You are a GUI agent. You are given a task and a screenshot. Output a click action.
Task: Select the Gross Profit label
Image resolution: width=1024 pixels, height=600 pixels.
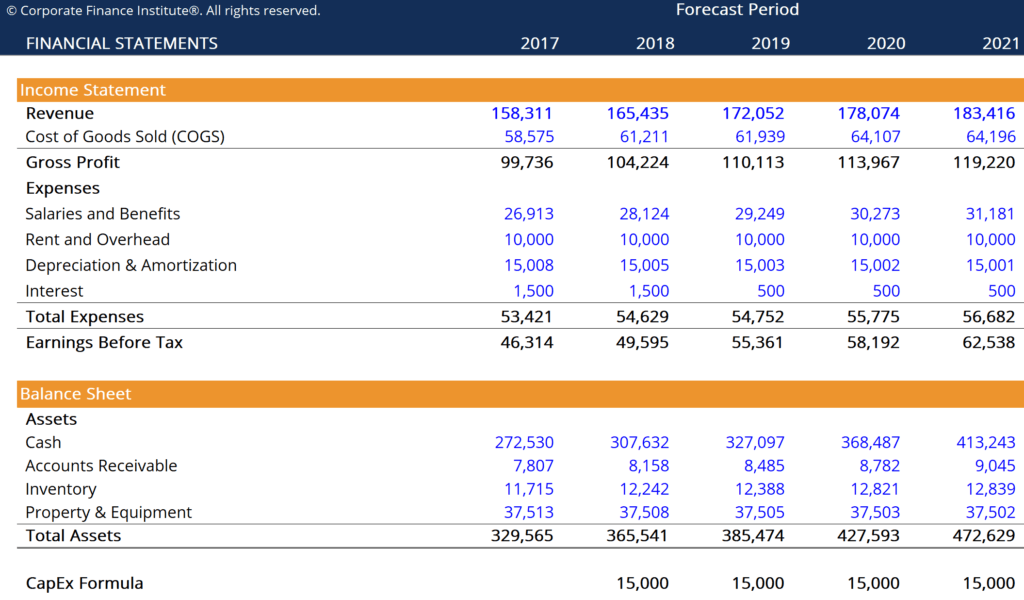[x=72, y=162]
